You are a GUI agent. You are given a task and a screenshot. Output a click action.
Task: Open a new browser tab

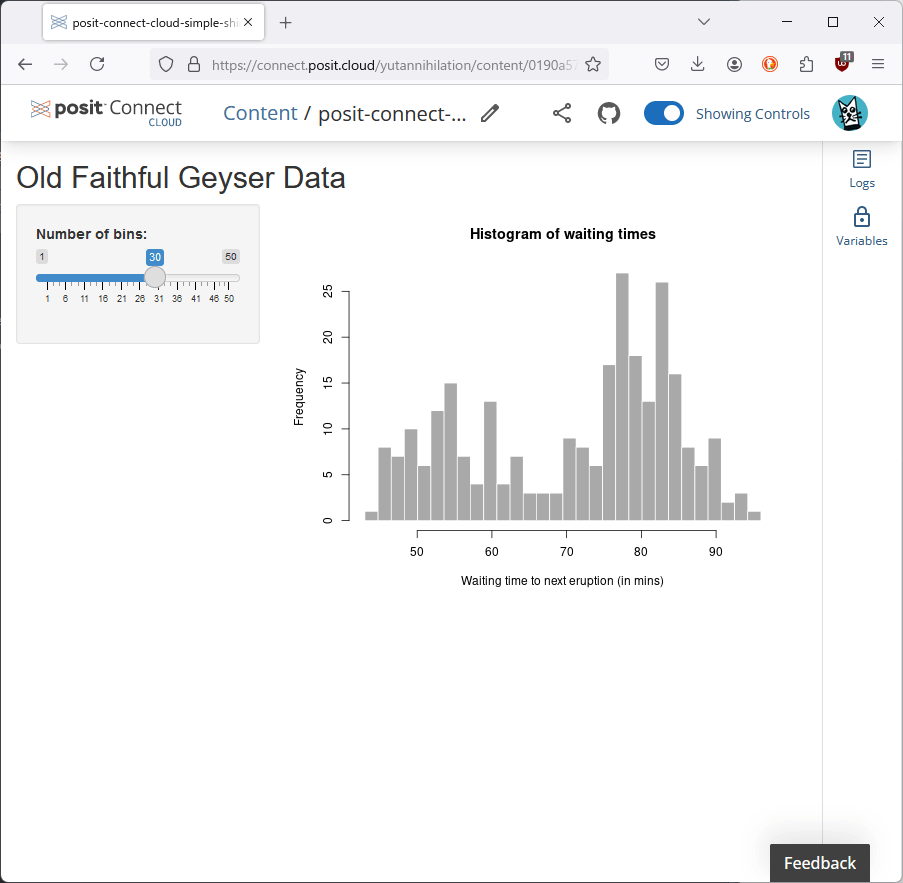click(x=286, y=22)
